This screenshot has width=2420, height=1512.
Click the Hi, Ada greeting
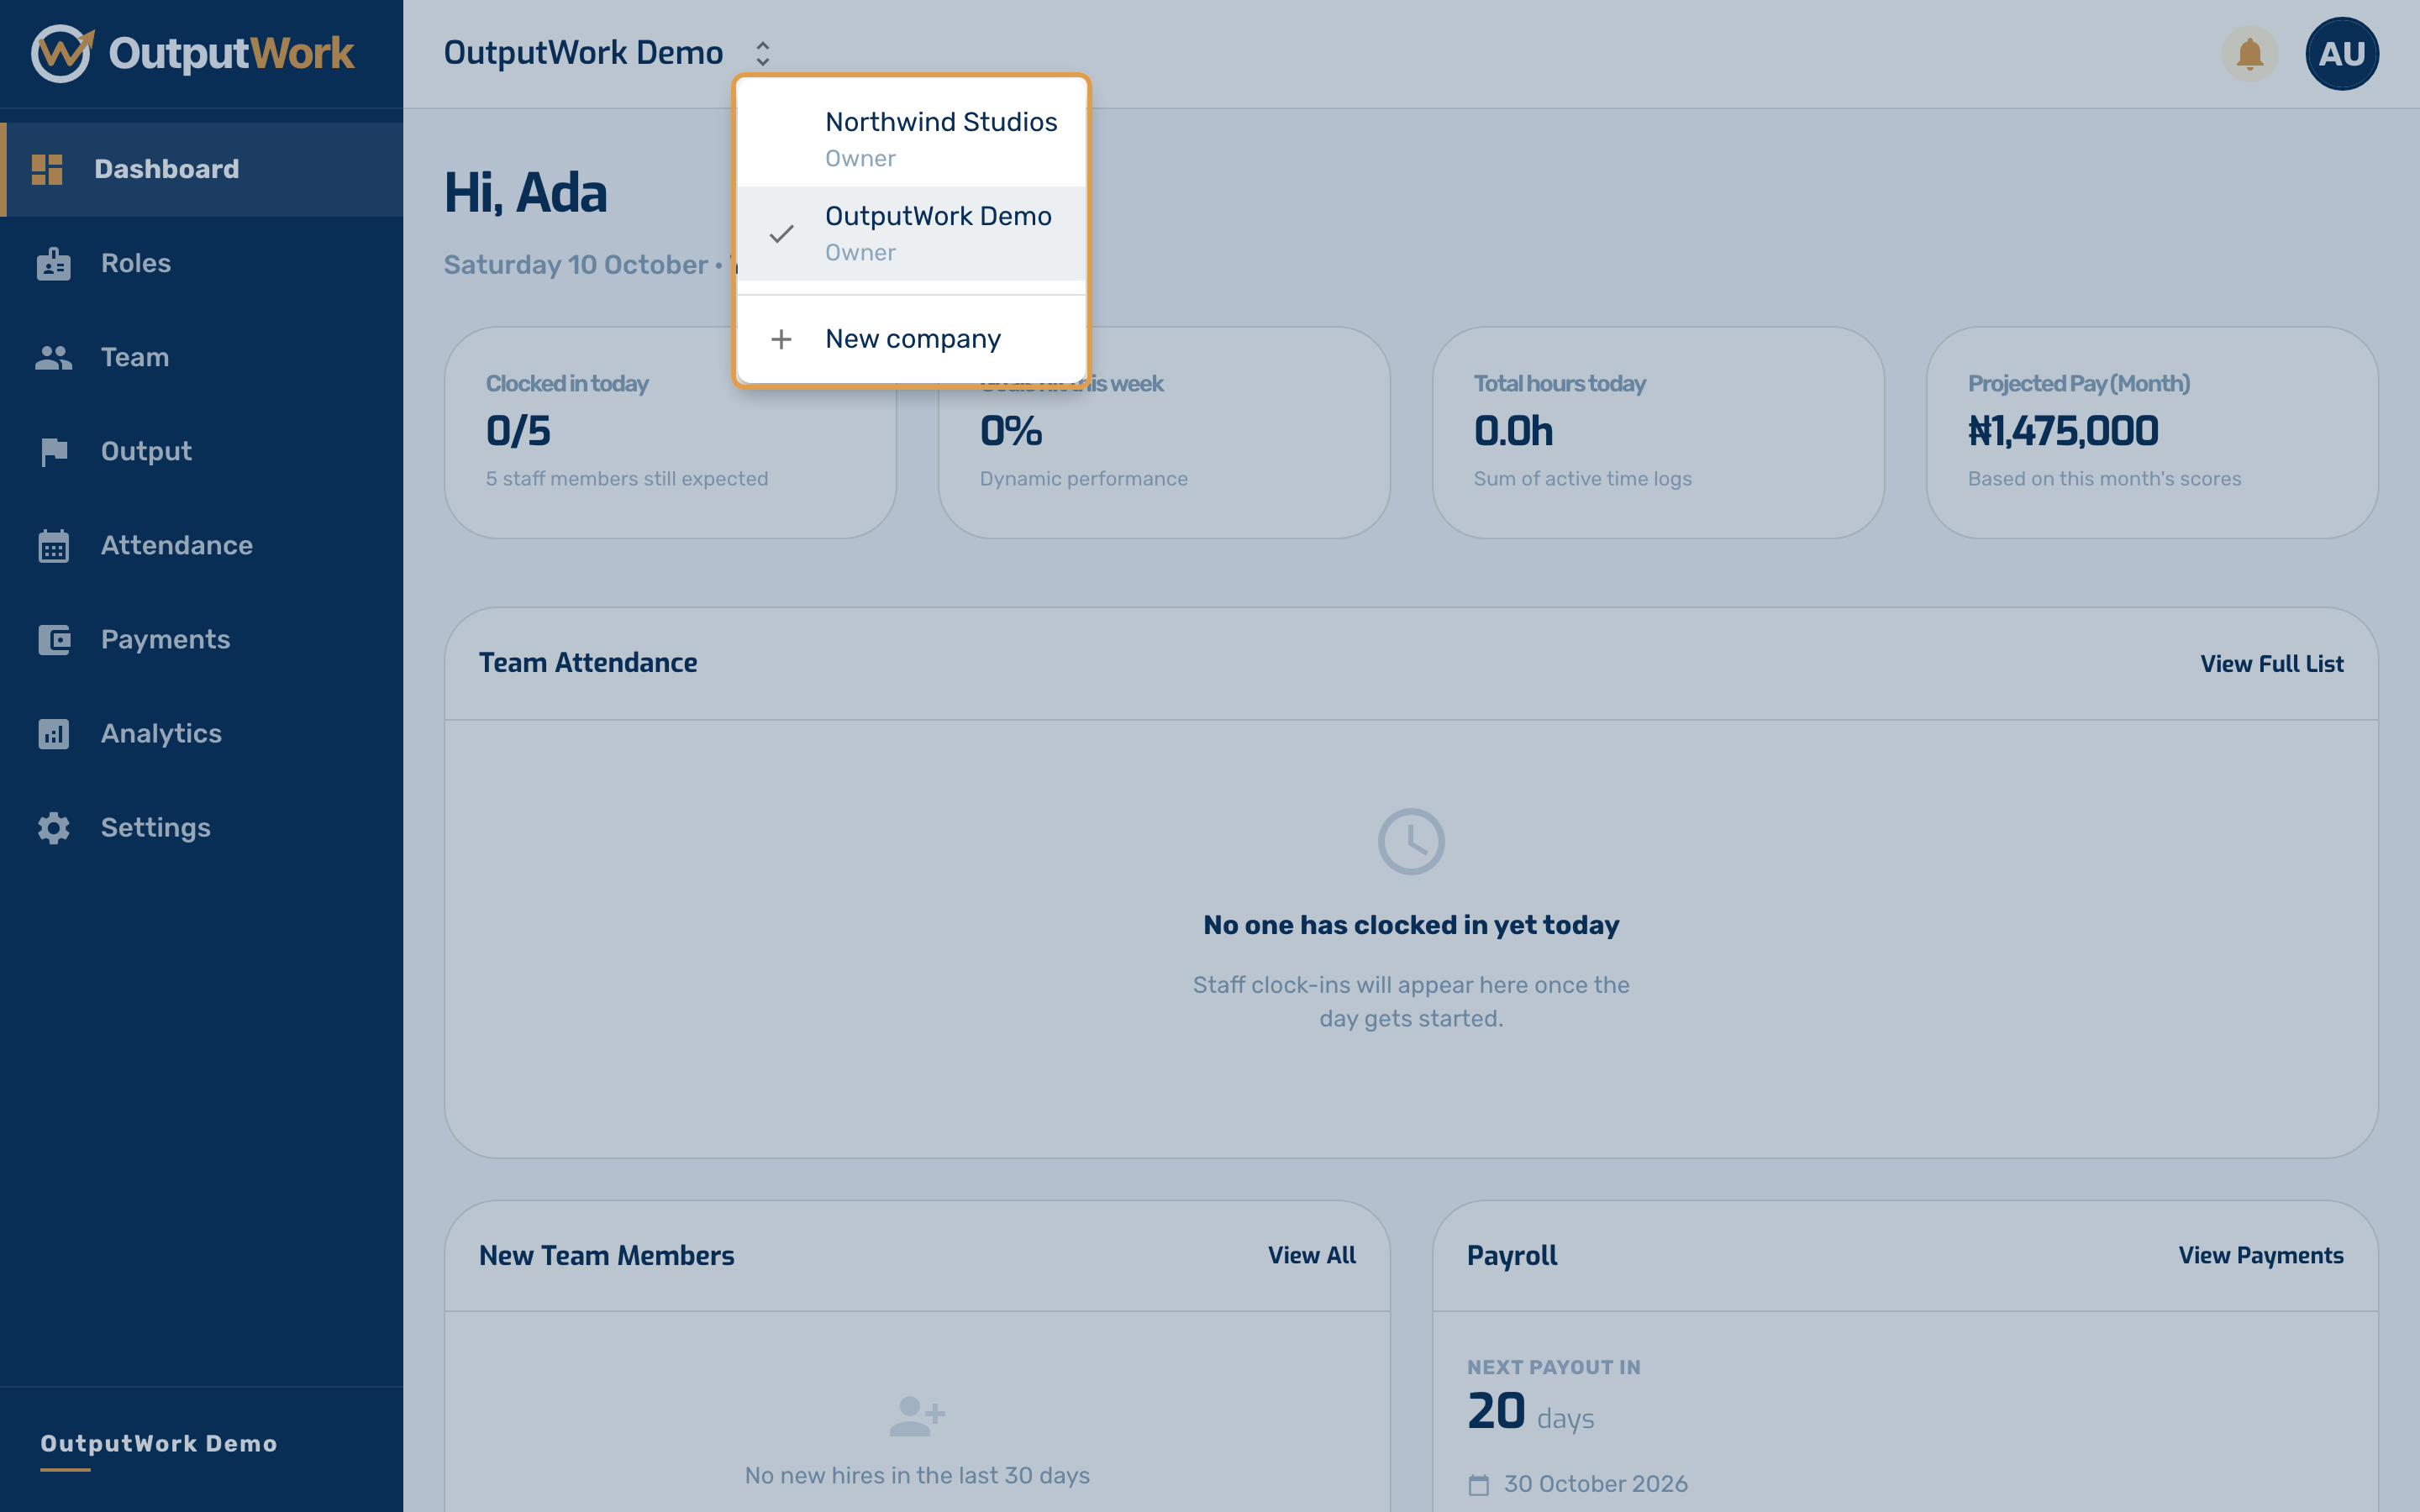click(x=525, y=193)
